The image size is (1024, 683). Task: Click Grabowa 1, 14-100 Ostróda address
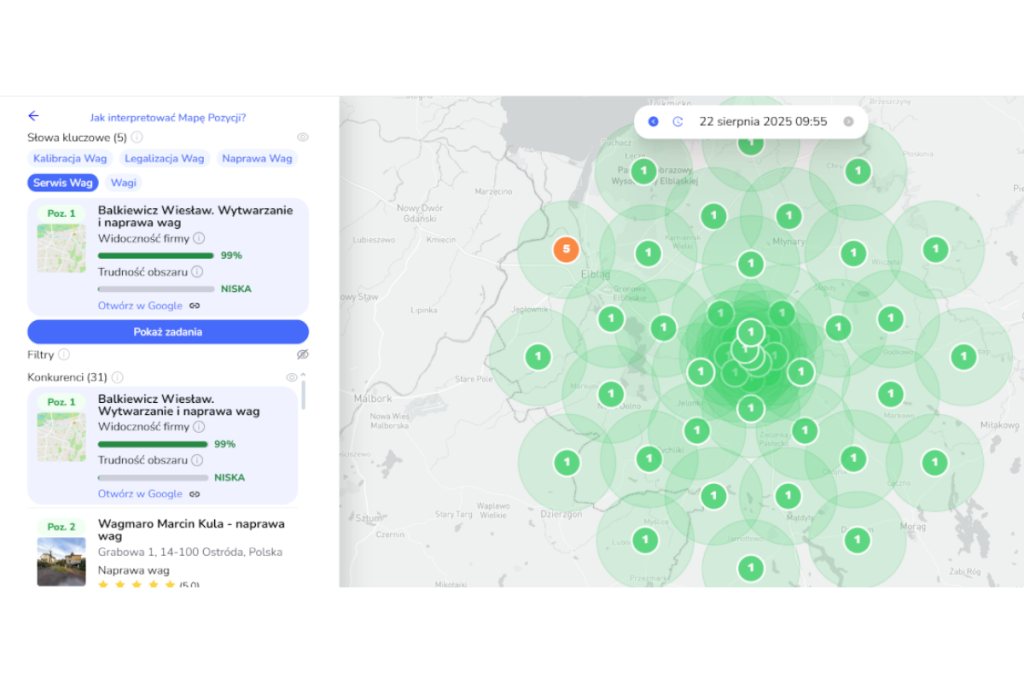point(190,552)
